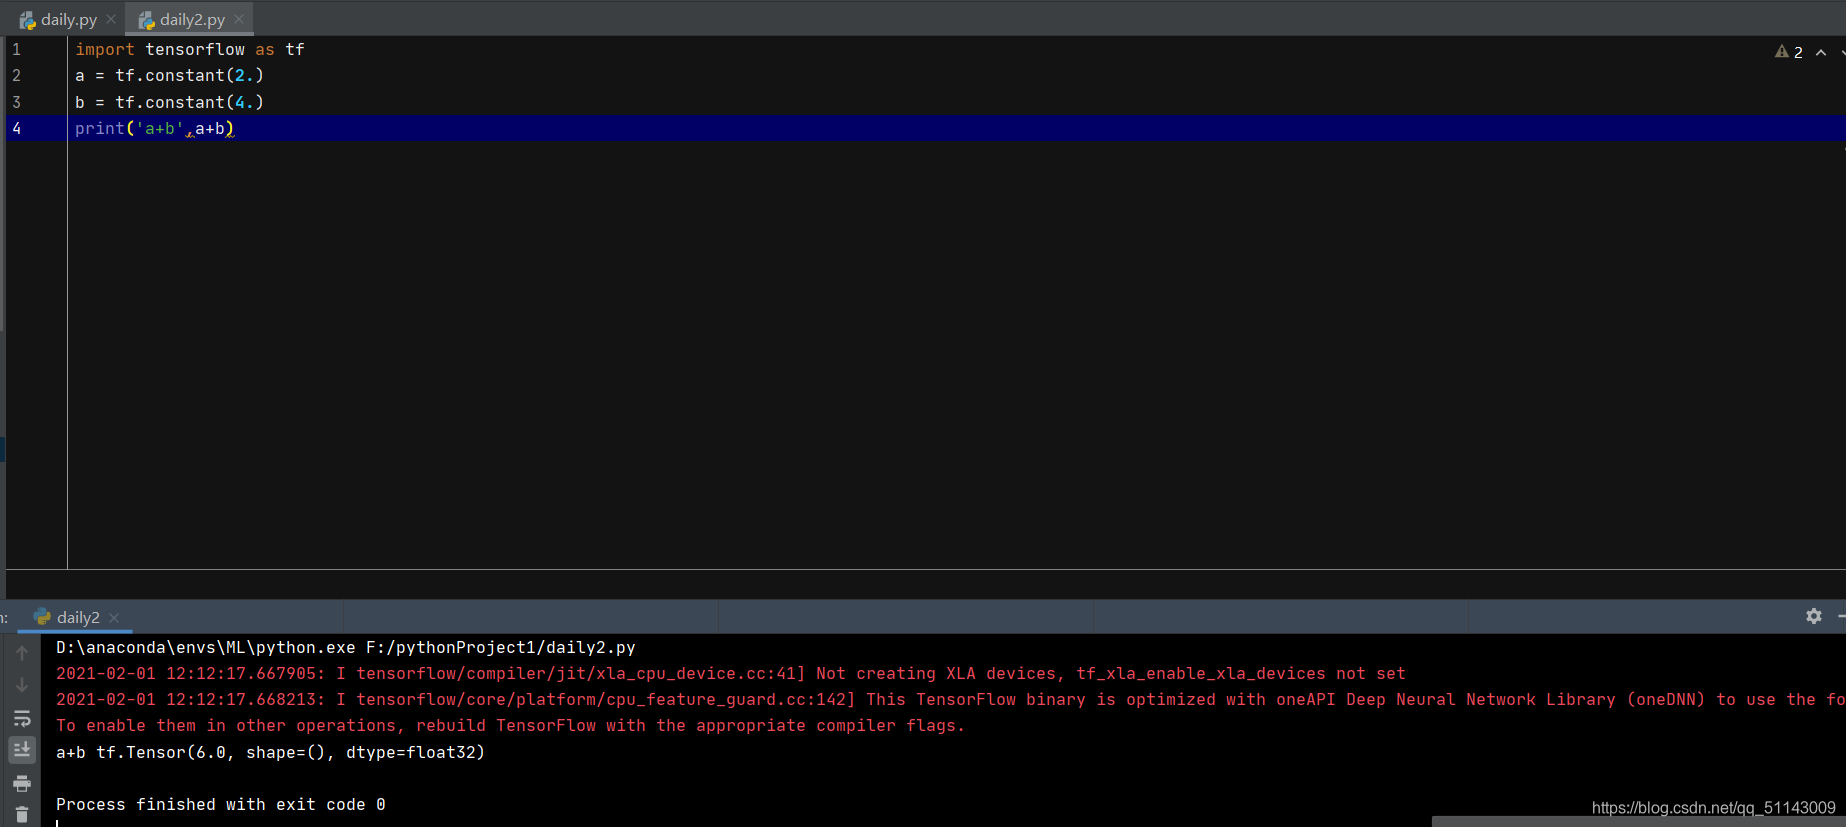
Task: Click the python.exe command line in console
Action: [346, 647]
